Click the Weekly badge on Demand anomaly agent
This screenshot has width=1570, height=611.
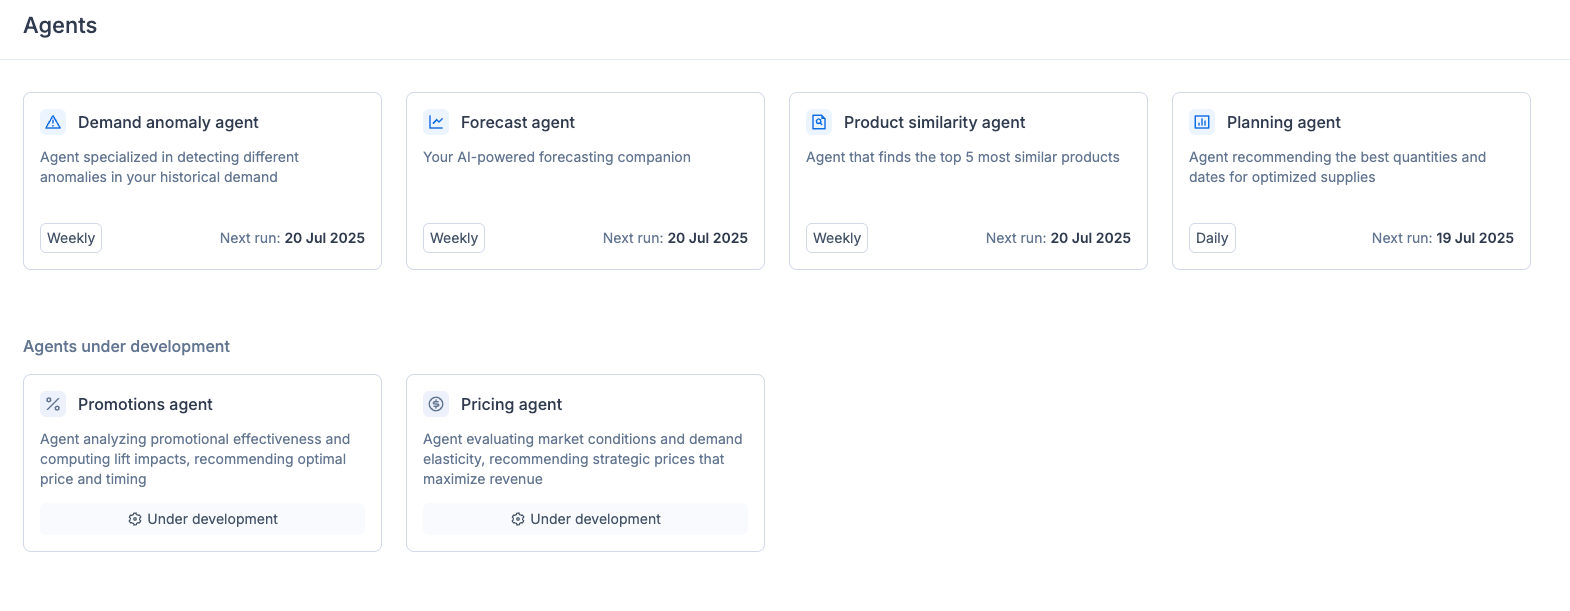(x=71, y=238)
